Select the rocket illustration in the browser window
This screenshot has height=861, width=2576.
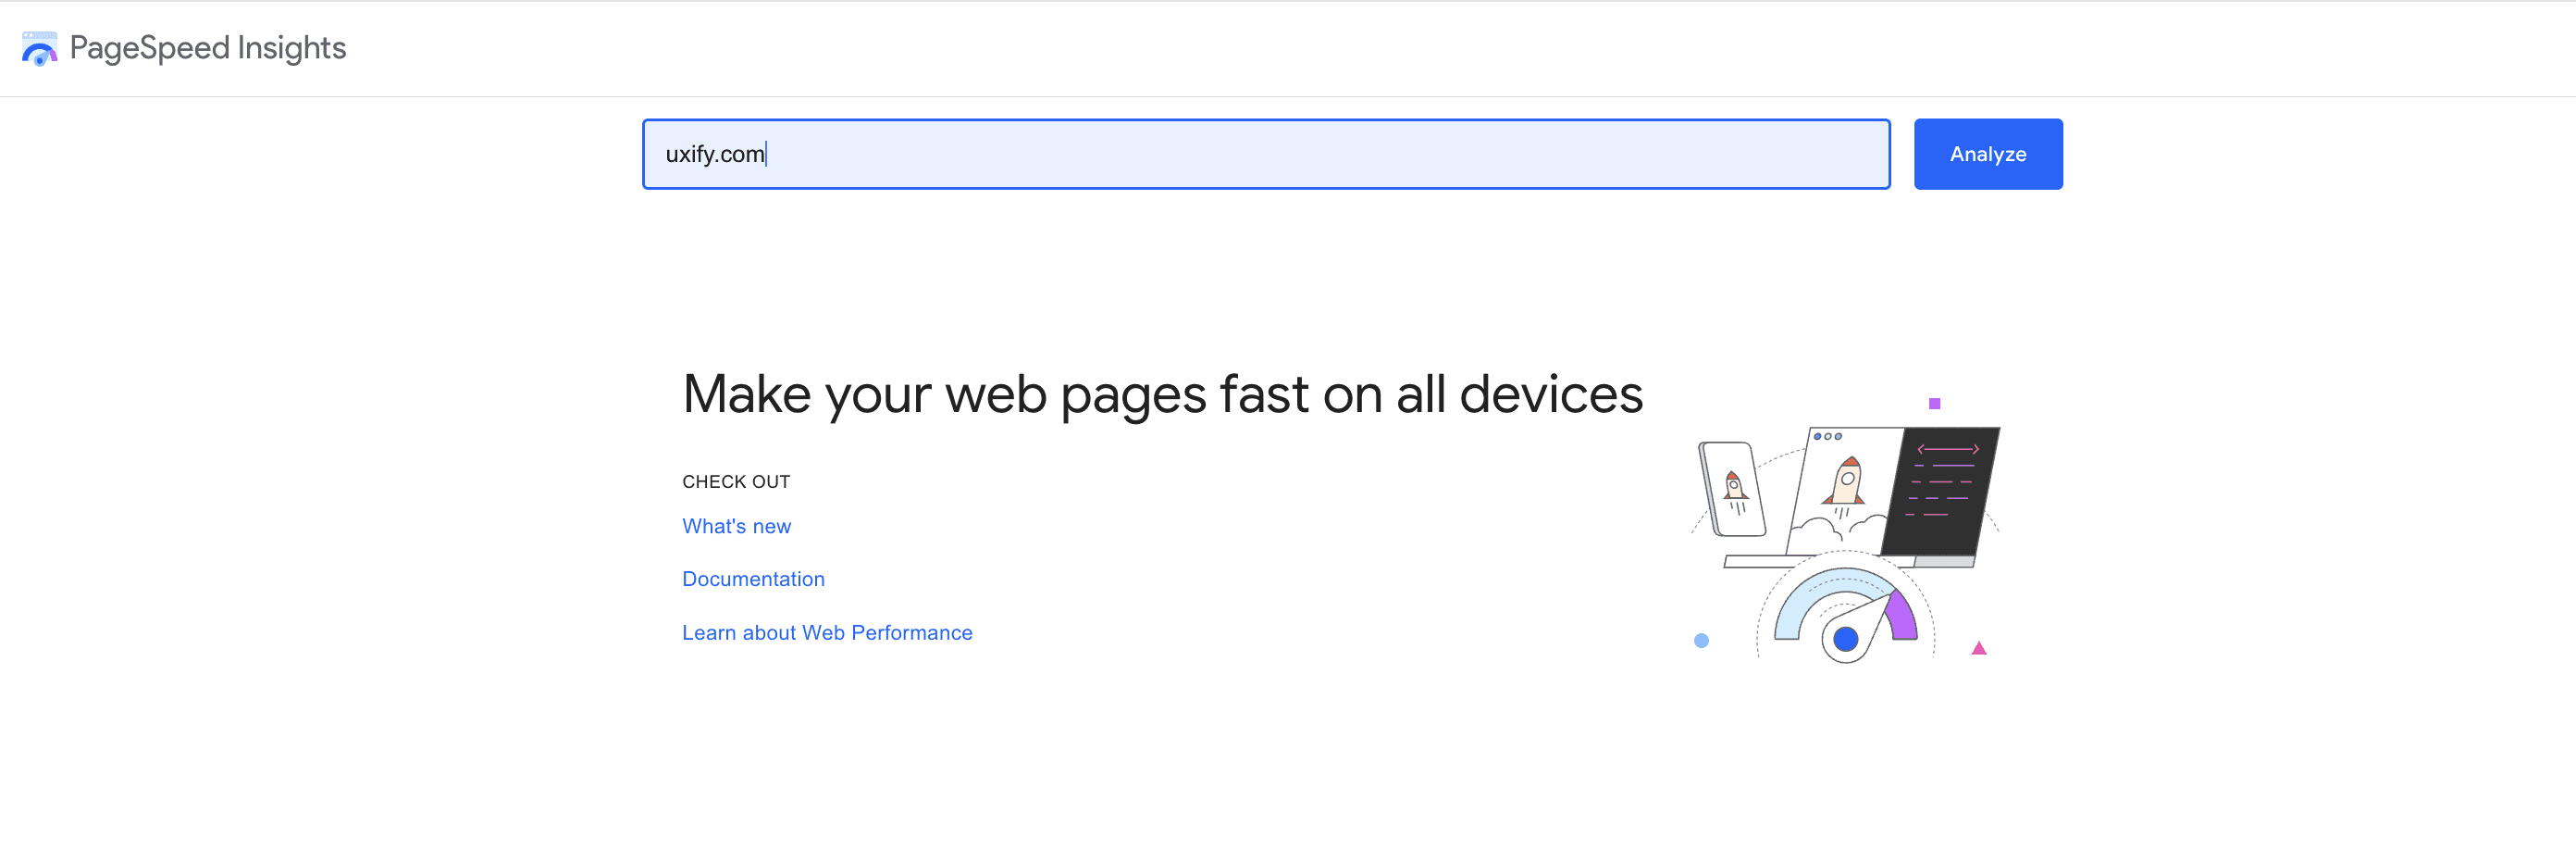1846,481
